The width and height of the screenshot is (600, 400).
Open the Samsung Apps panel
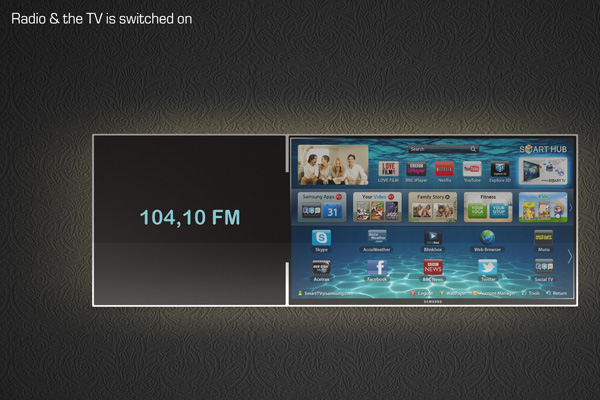pyautogui.click(x=319, y=207)
